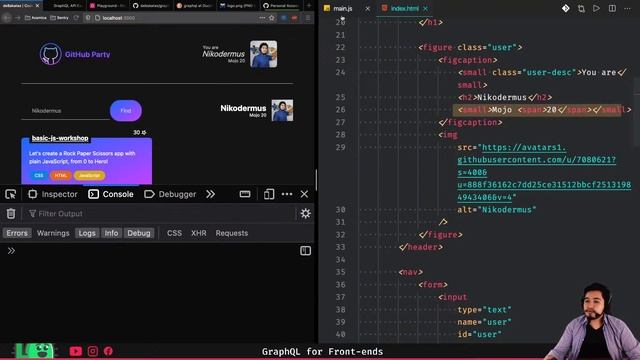Switch to the Personal Access browser tab
The image size is (640, 360).
(x=282, y=6)
